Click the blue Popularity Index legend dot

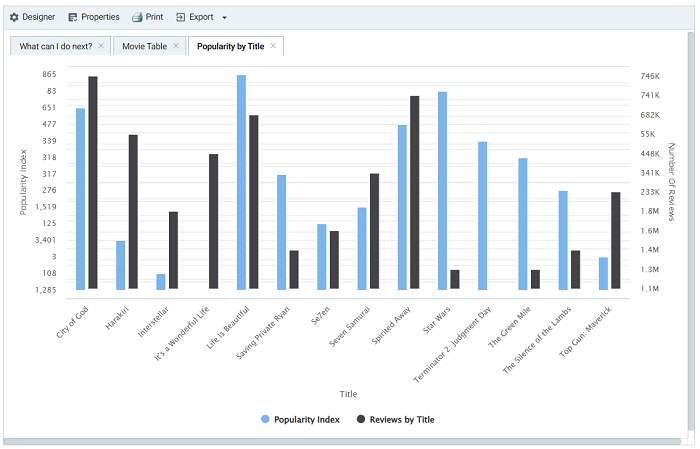pyautogui.click(x=265, y=420)
